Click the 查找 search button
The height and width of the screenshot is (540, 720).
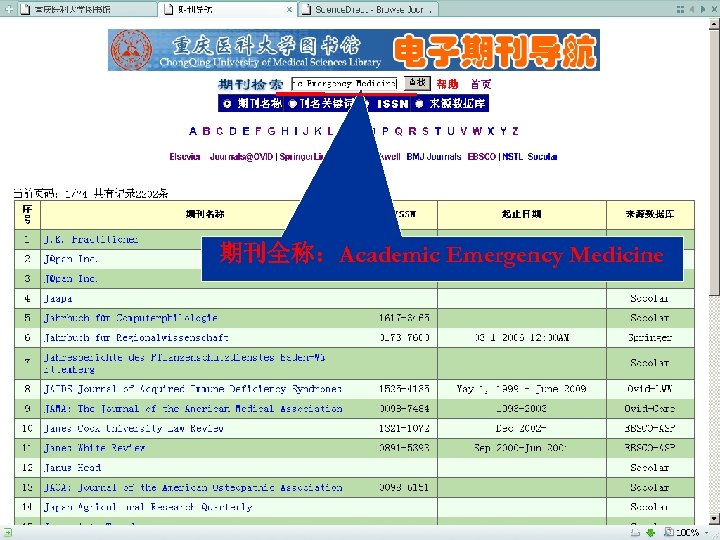pos(417,83)
